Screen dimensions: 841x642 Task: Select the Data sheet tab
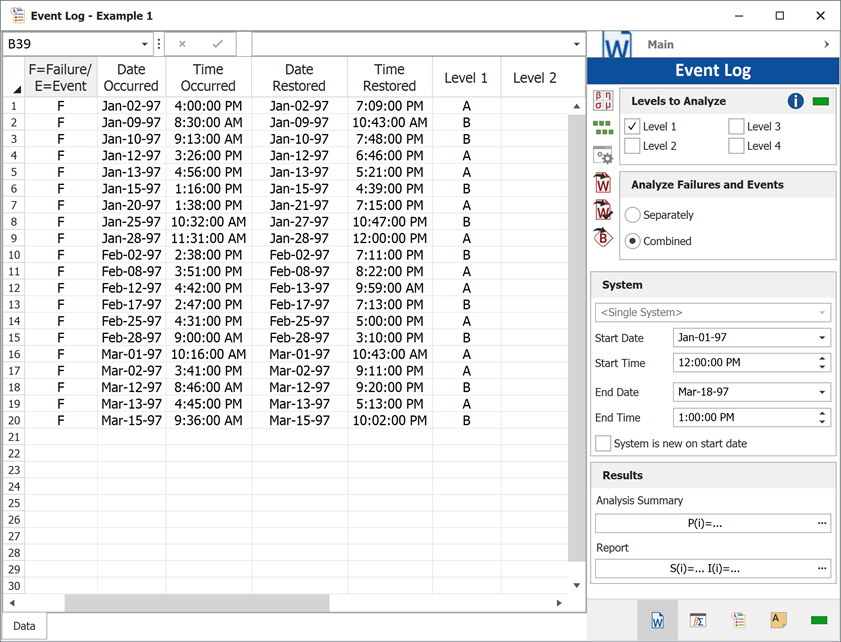(25, 626)
